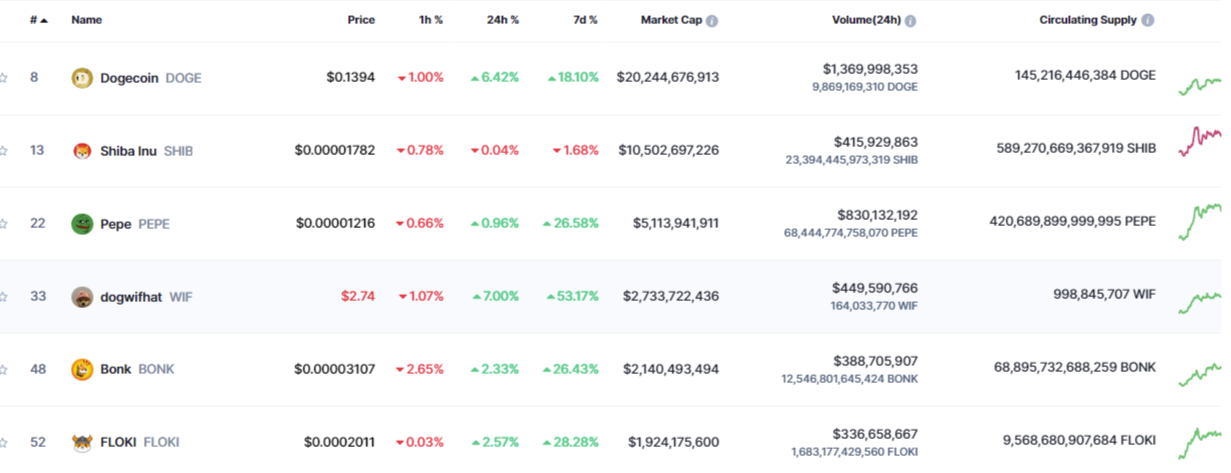Sort by Market Cap column header
The width and height of the screenshot is (1231, 473).
pyautogui.click(x=671, y=20)
